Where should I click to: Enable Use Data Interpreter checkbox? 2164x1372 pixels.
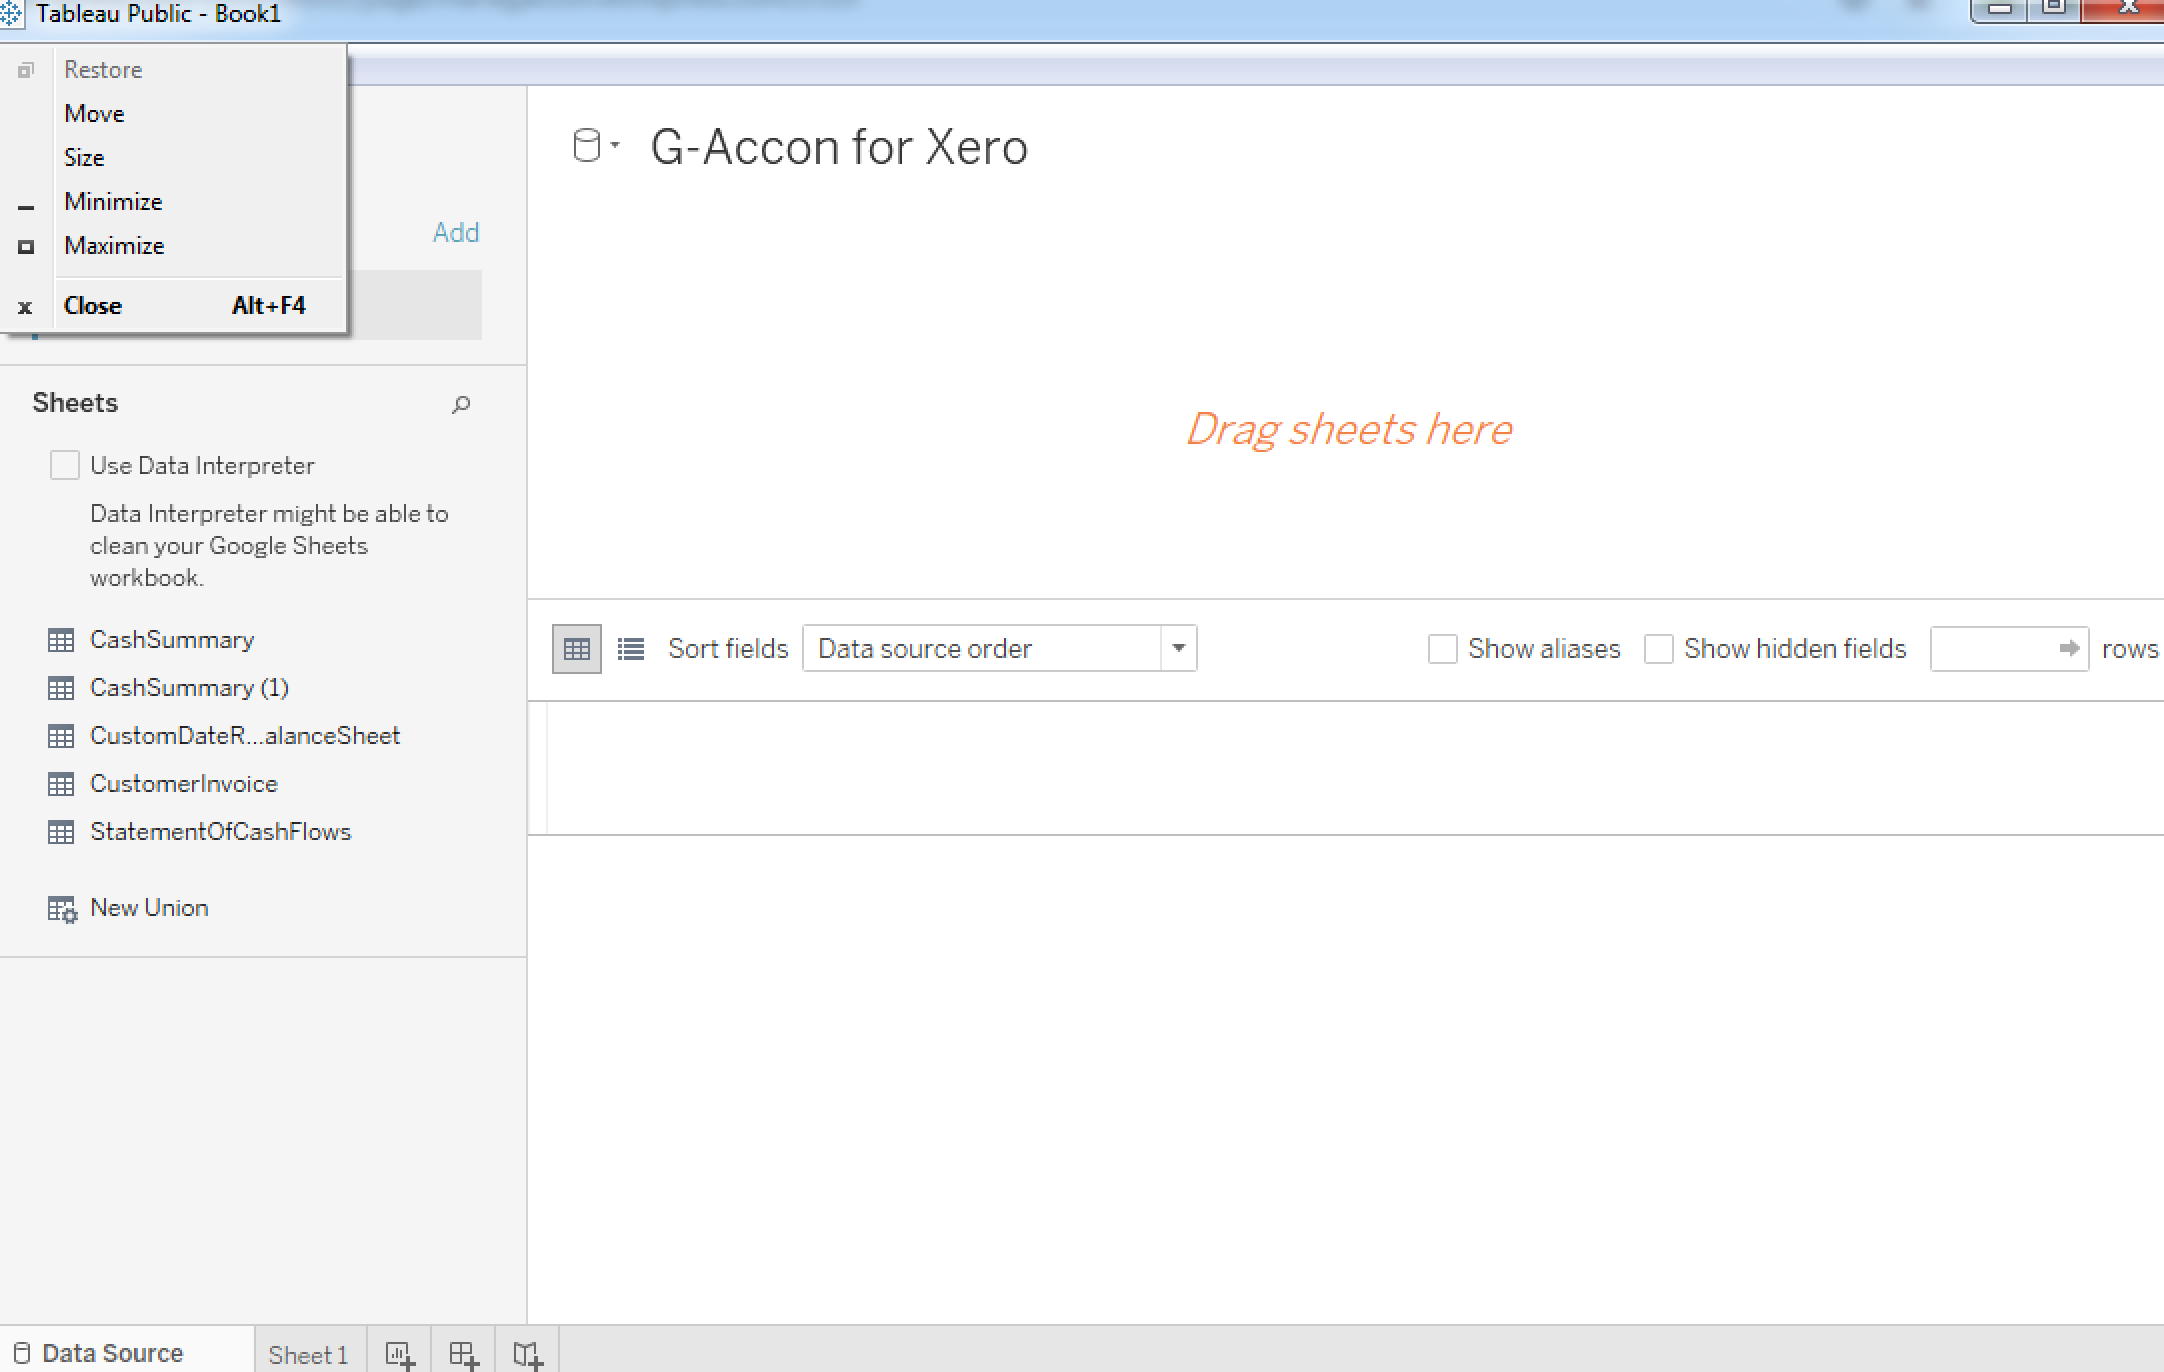[65, 465]
